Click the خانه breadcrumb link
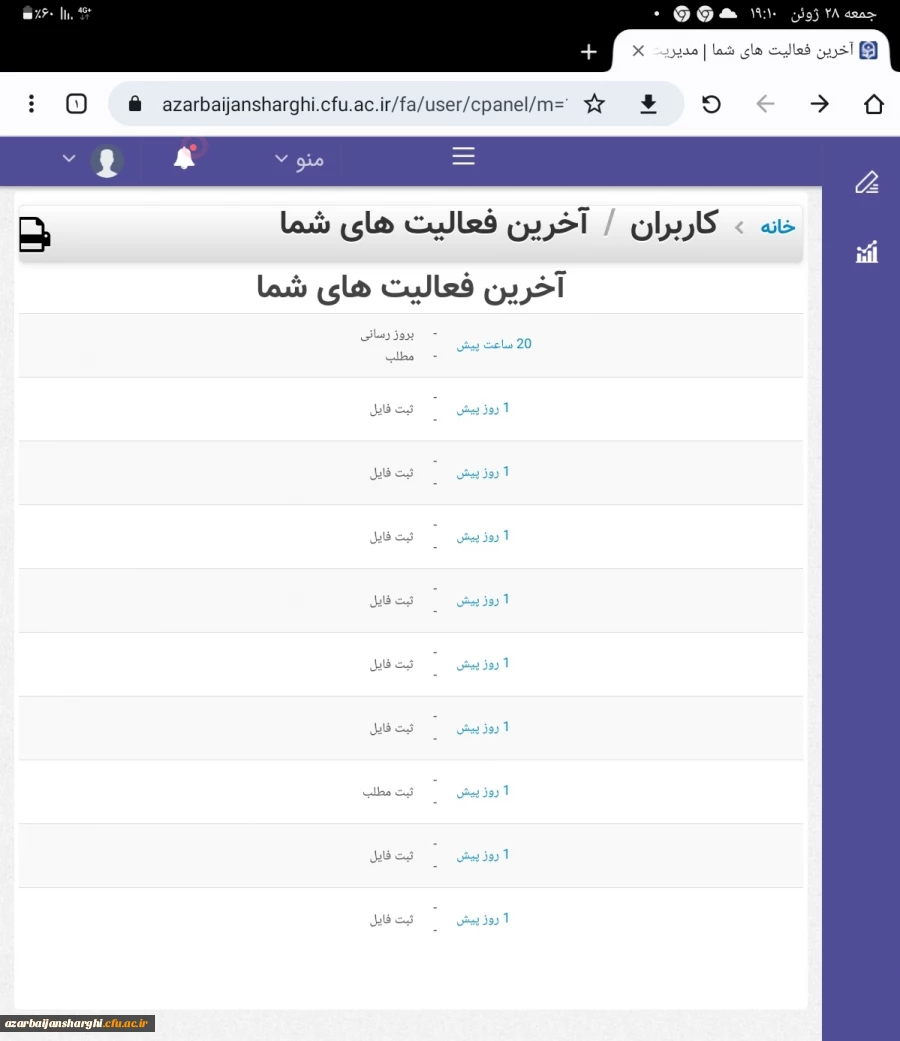Viewport: 900px width, 1041px height. (x=777, y=226)
